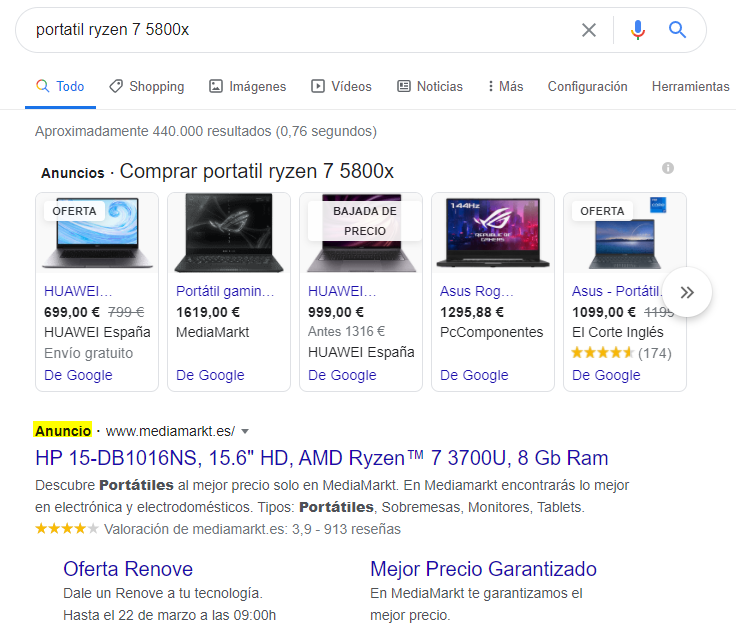Expand the Más menu
Image resolution: width=736 pixels, height=643 pixels.
[505, 87]
